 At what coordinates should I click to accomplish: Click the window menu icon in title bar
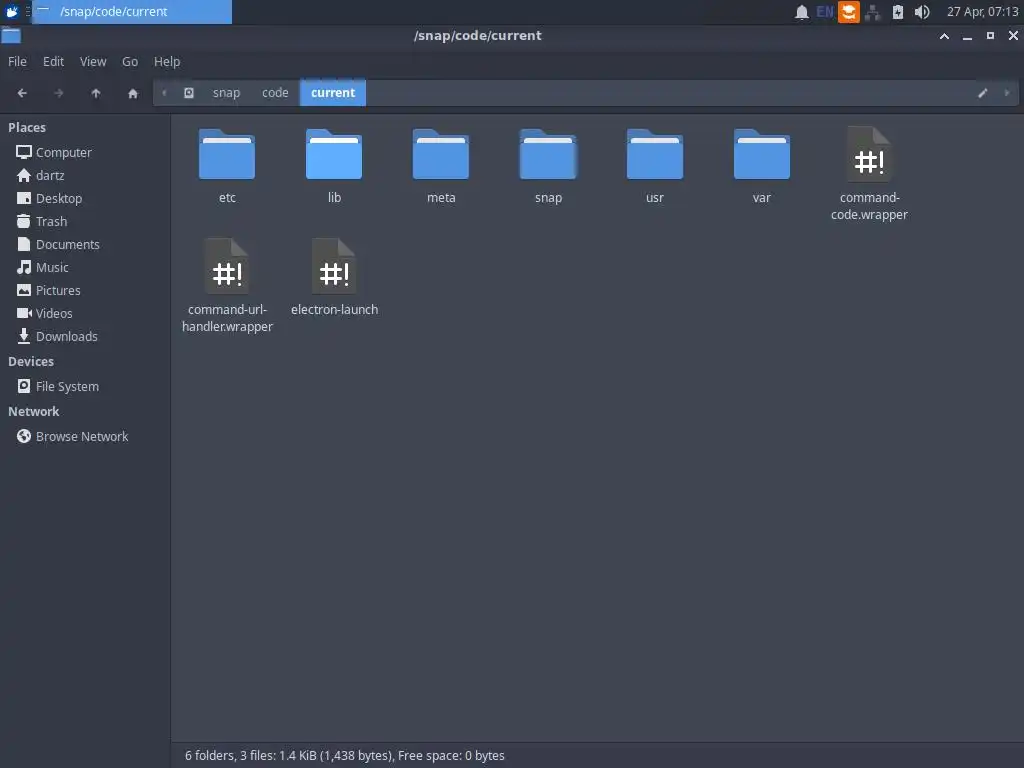[11, 35]
